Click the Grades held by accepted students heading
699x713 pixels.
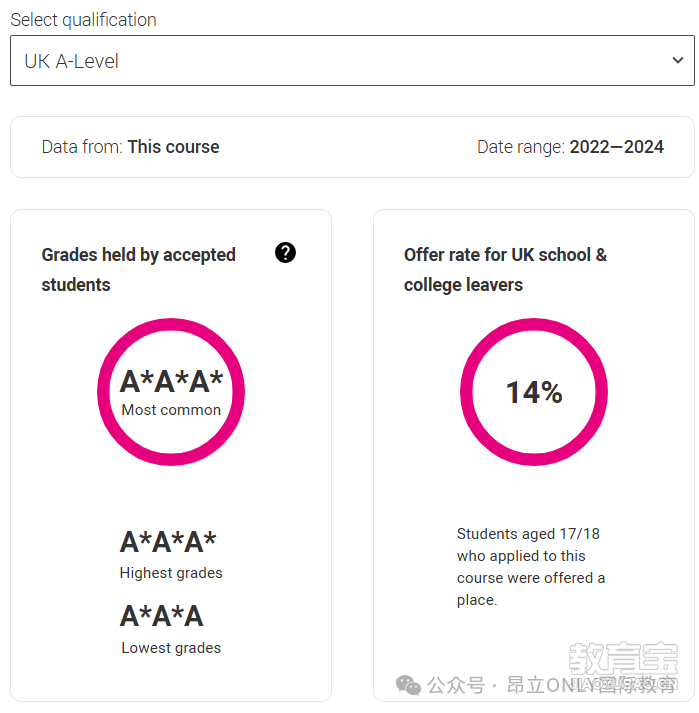point(139,270)
